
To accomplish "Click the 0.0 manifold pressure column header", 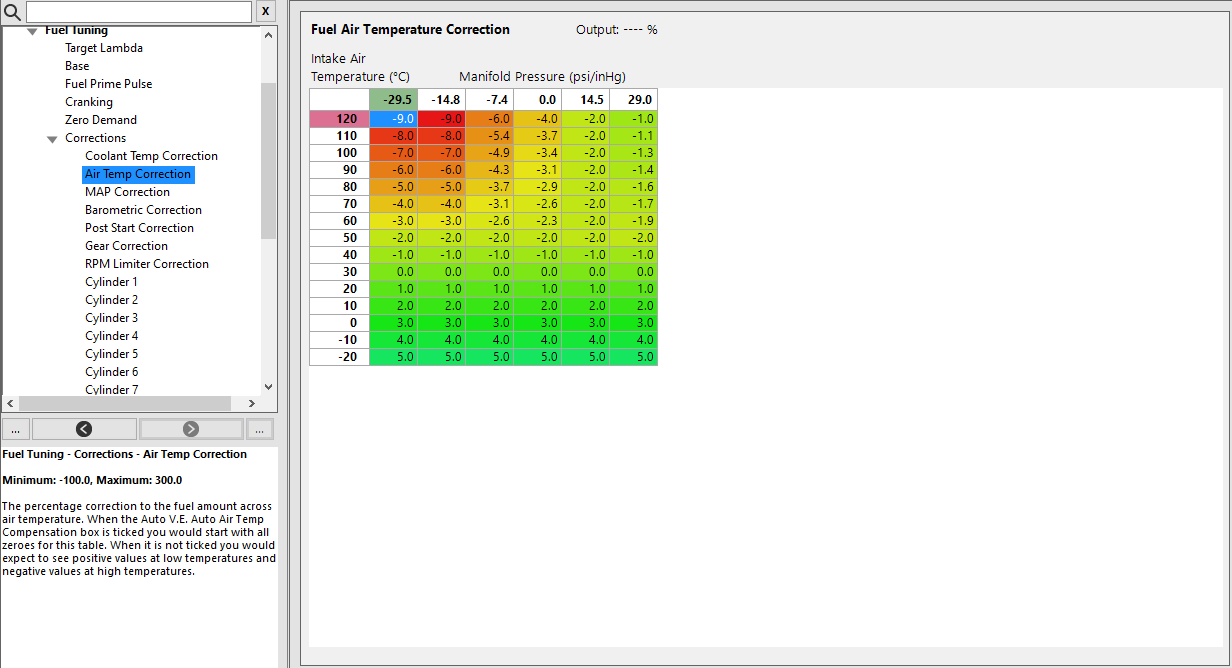I will pyautogui.click(x=538, y=99).
